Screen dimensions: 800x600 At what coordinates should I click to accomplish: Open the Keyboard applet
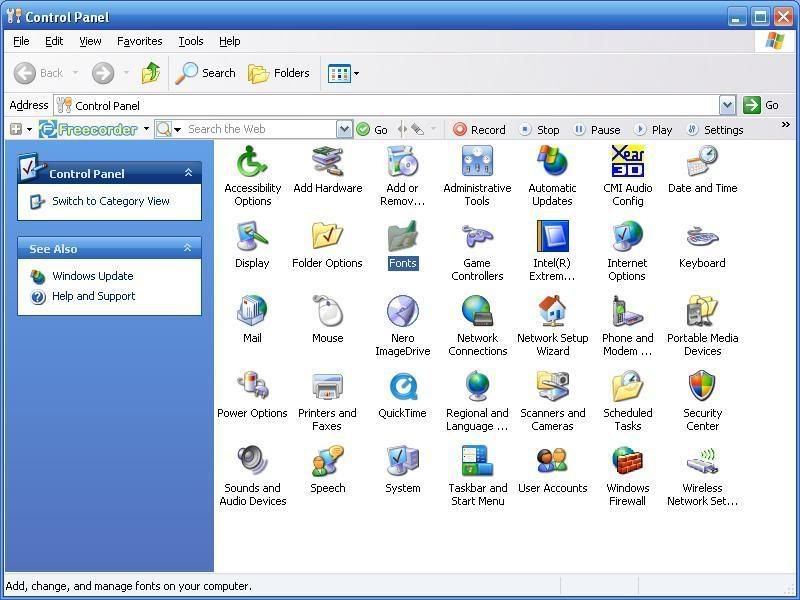[702, 244]
